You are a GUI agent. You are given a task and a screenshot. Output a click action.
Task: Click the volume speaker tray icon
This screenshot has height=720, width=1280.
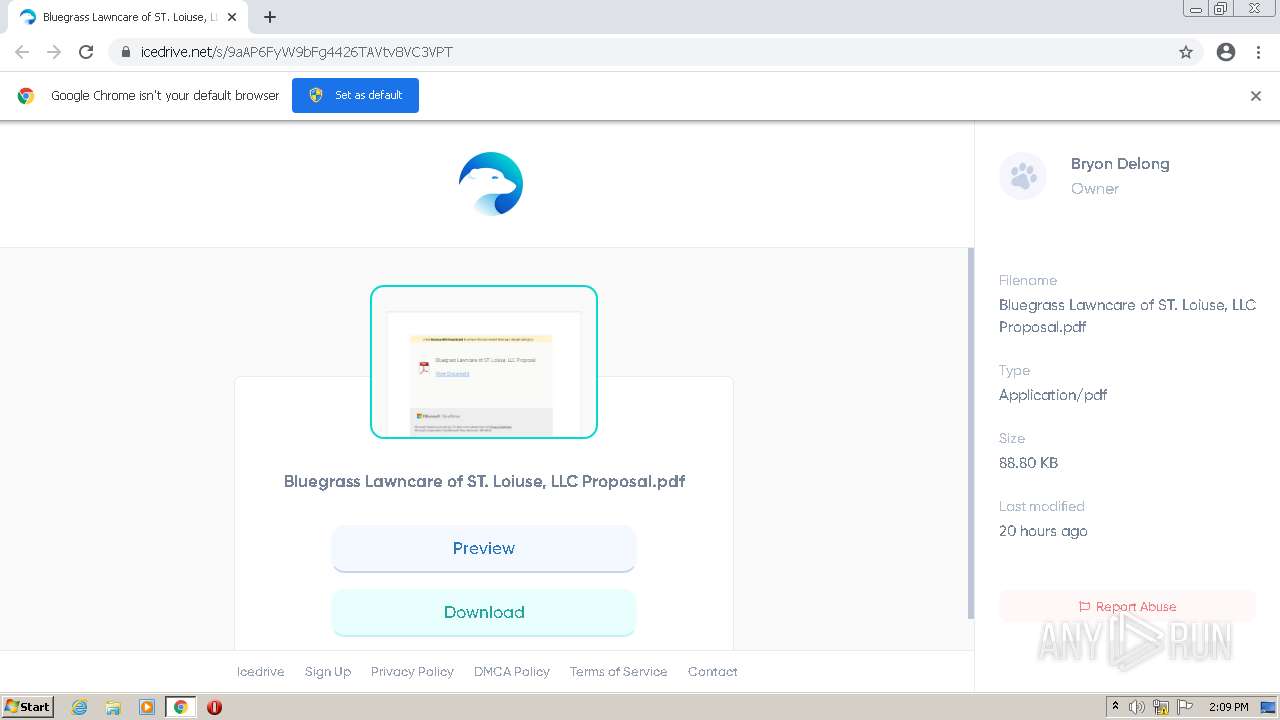1137,707
